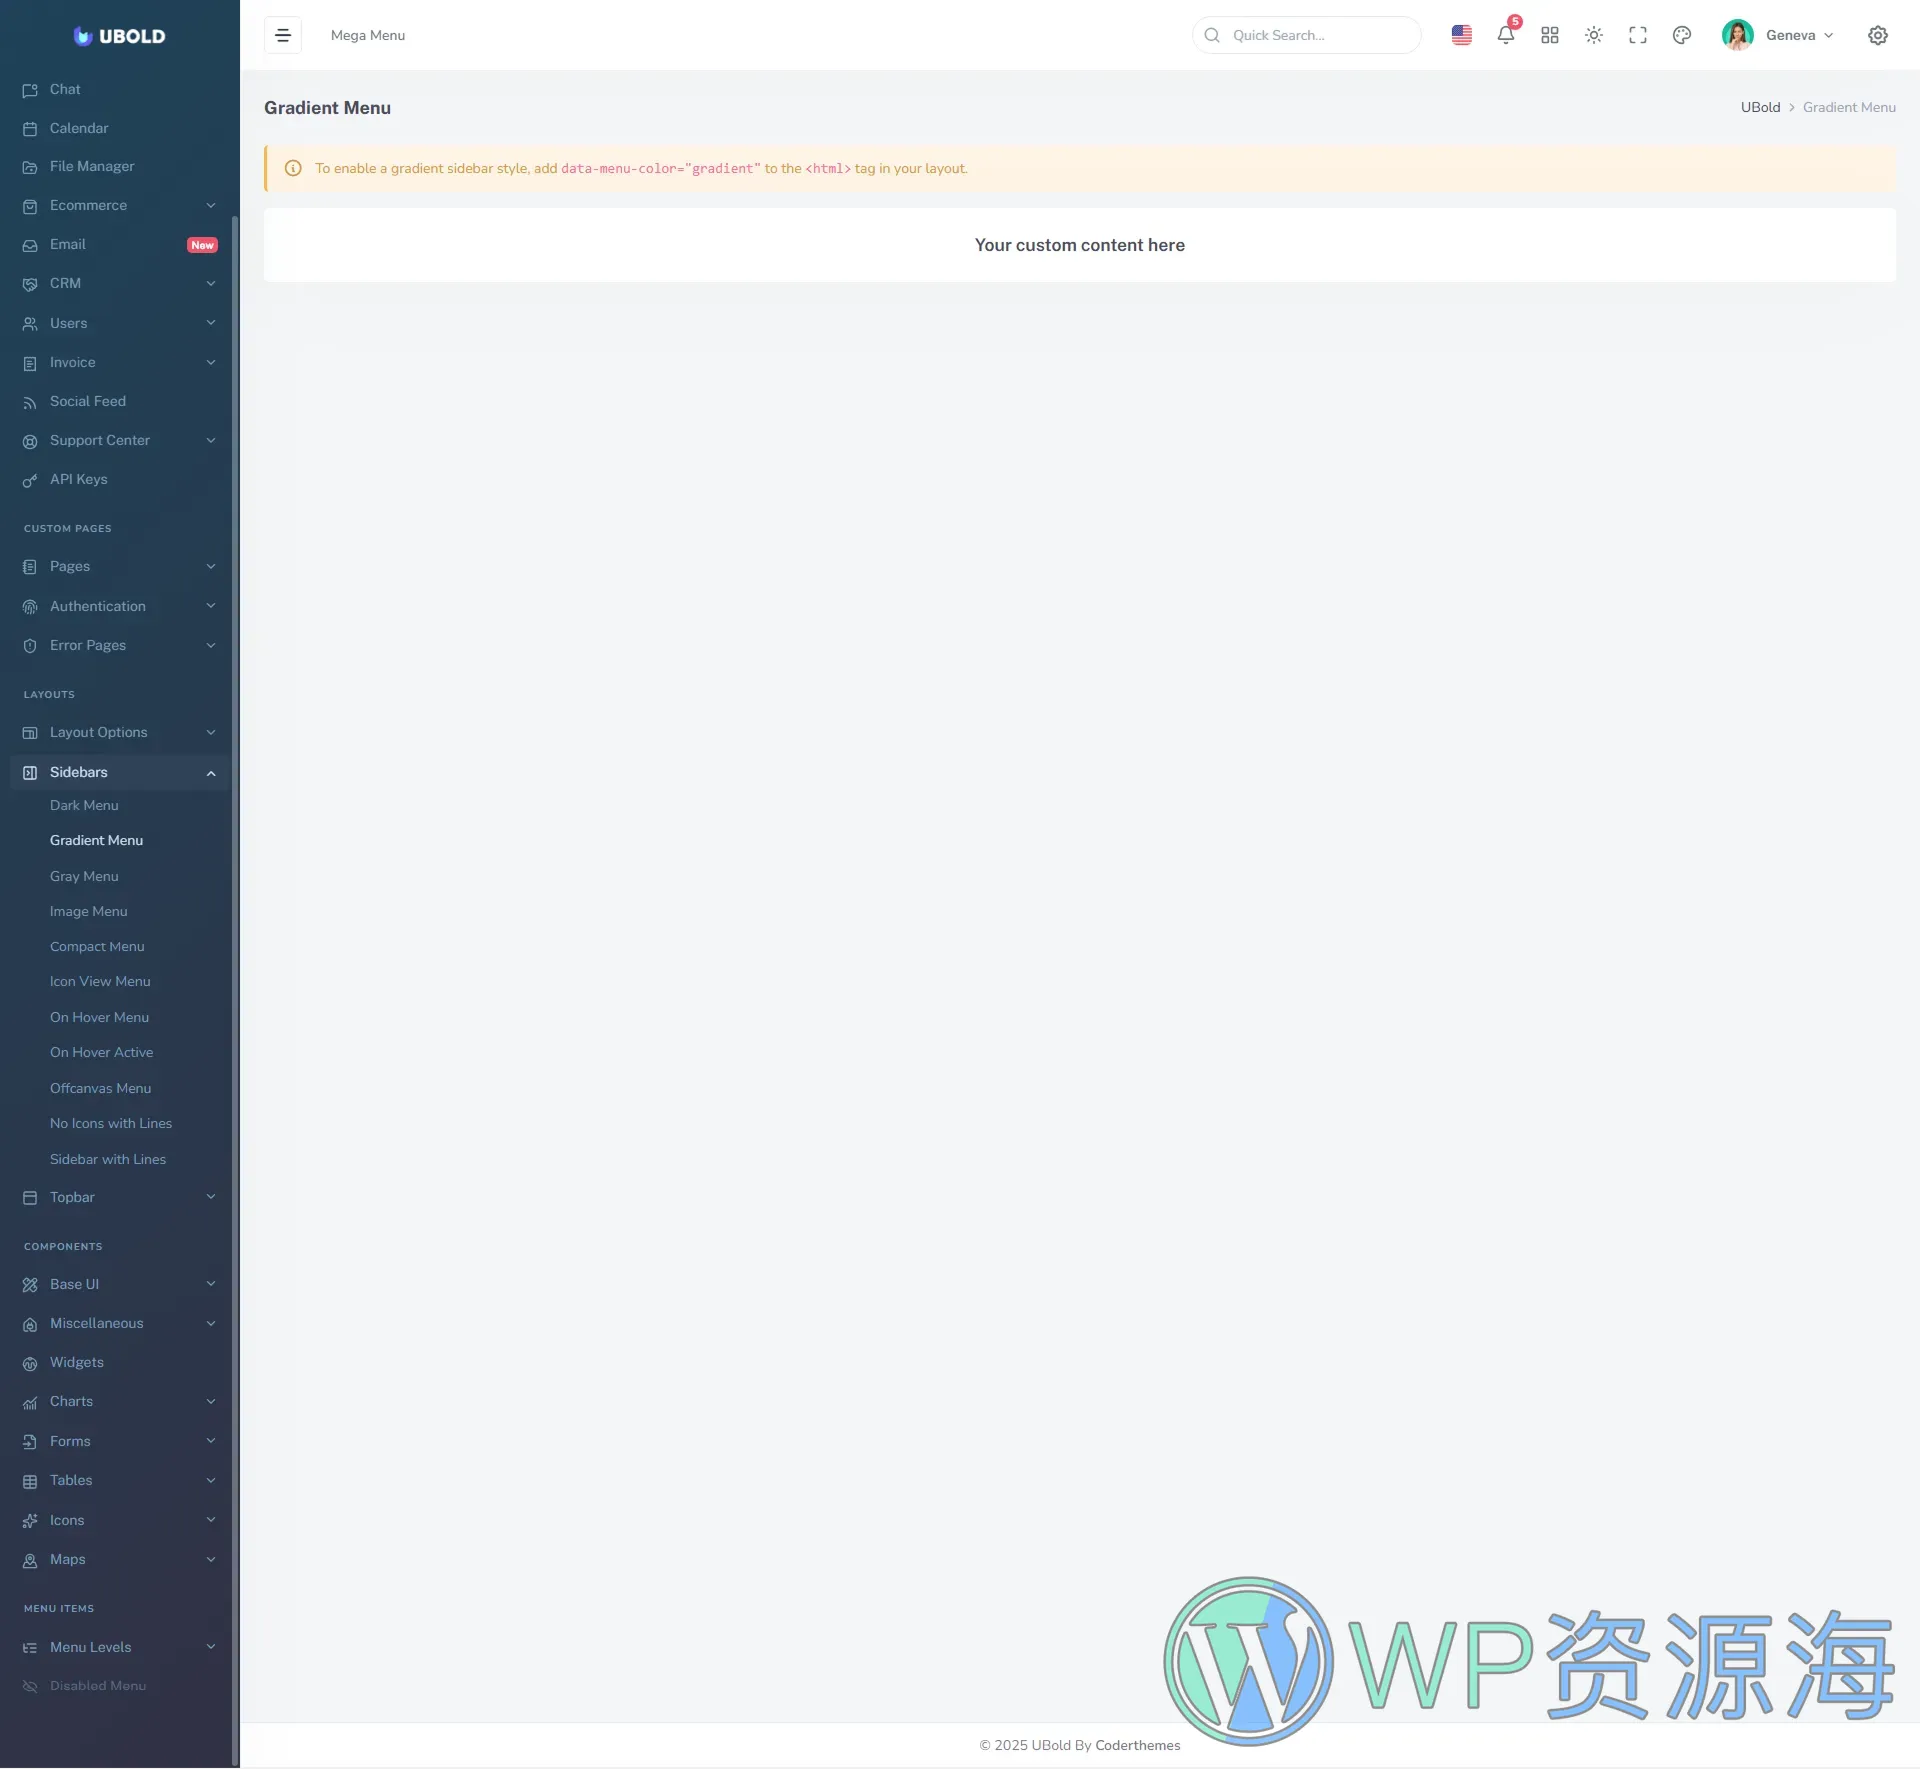Open Coderthemes footer link
This screenshot has width=1920, height=1770.
pyautogui.click(x=1137, y=1745)
